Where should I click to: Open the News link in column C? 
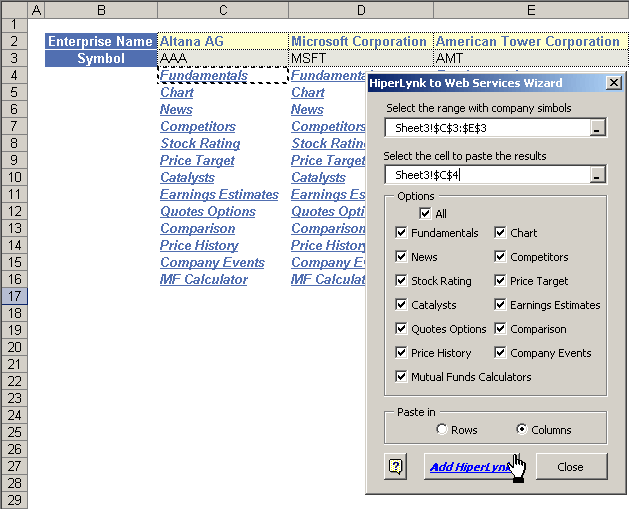[x=177, y=109]
